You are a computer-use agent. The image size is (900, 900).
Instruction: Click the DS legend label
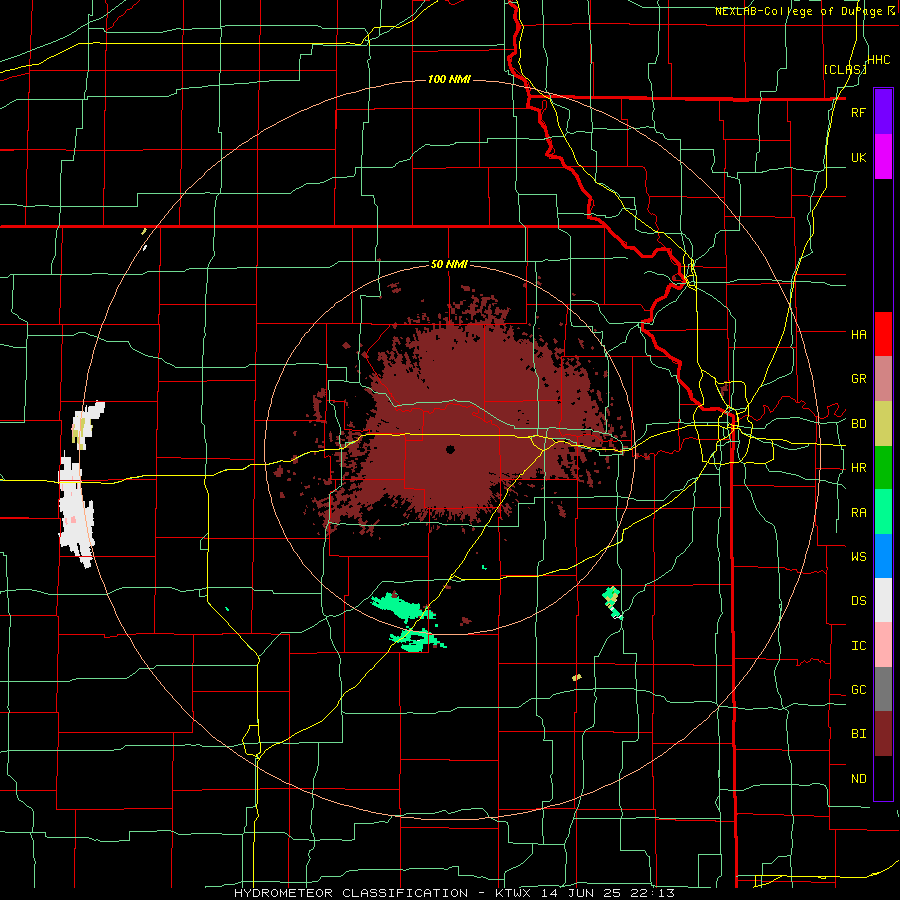pos(858,601)
